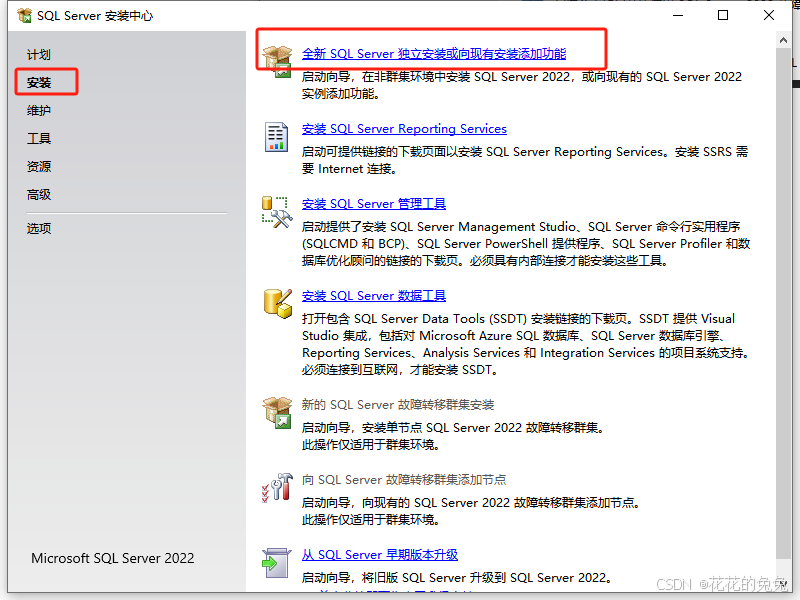Click the SQL Server title bar icon
Image resolution: width=800 pixels, height=600 pixels.
[24, 16]
